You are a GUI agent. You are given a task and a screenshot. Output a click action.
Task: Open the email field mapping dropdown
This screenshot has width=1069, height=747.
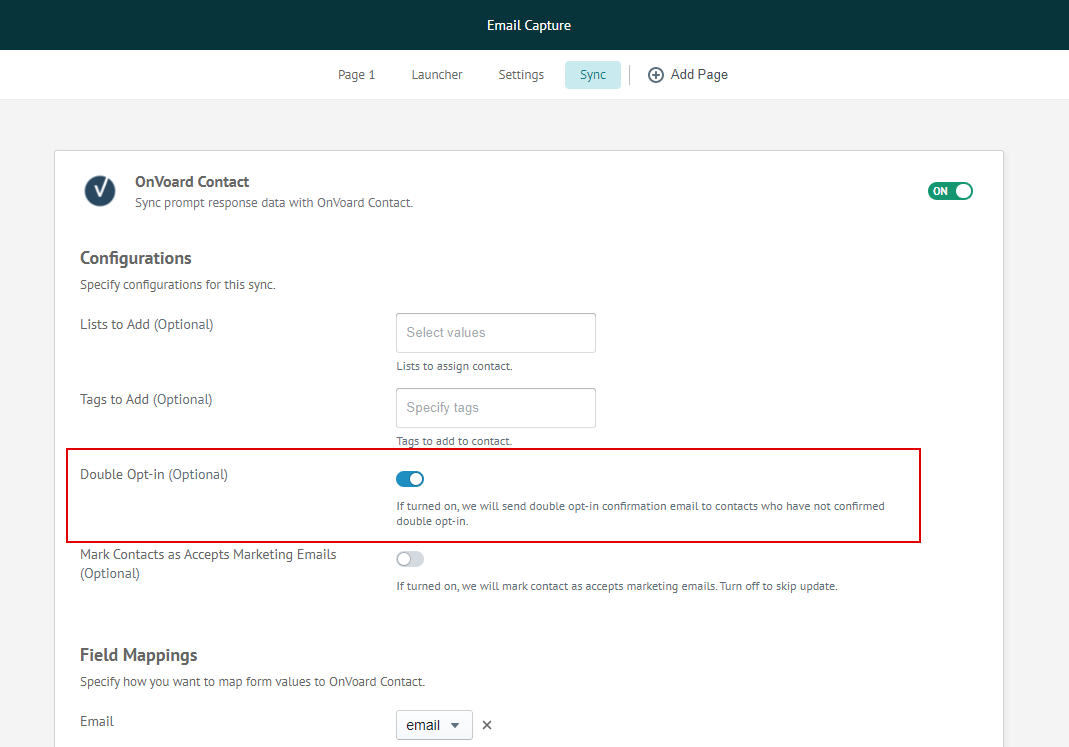point(434,725)
